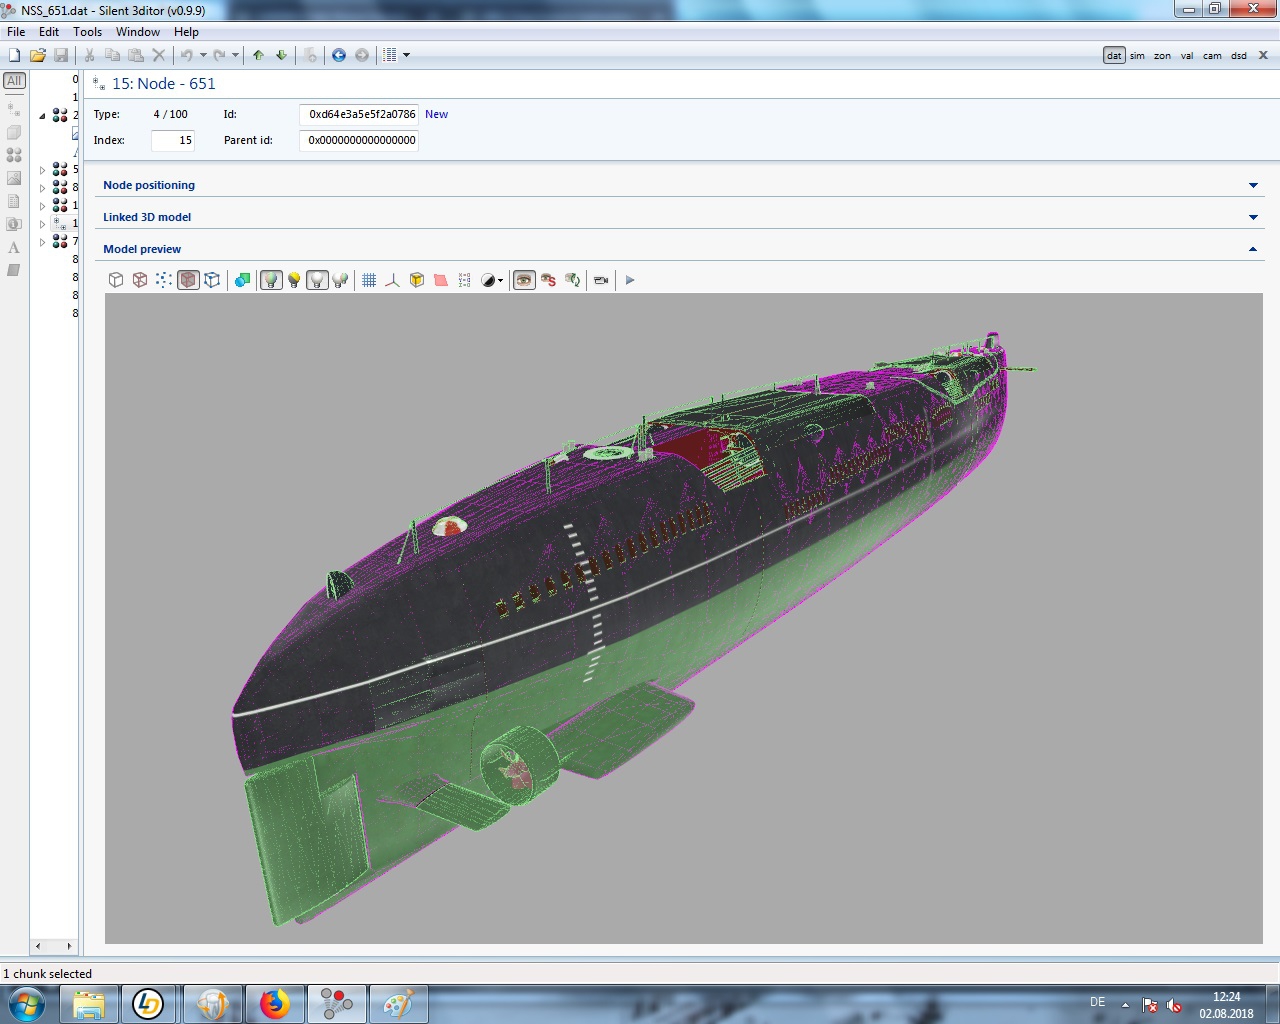1280x1024 pixels.
Task: Click the New link beside Id field
Action: 436,114
